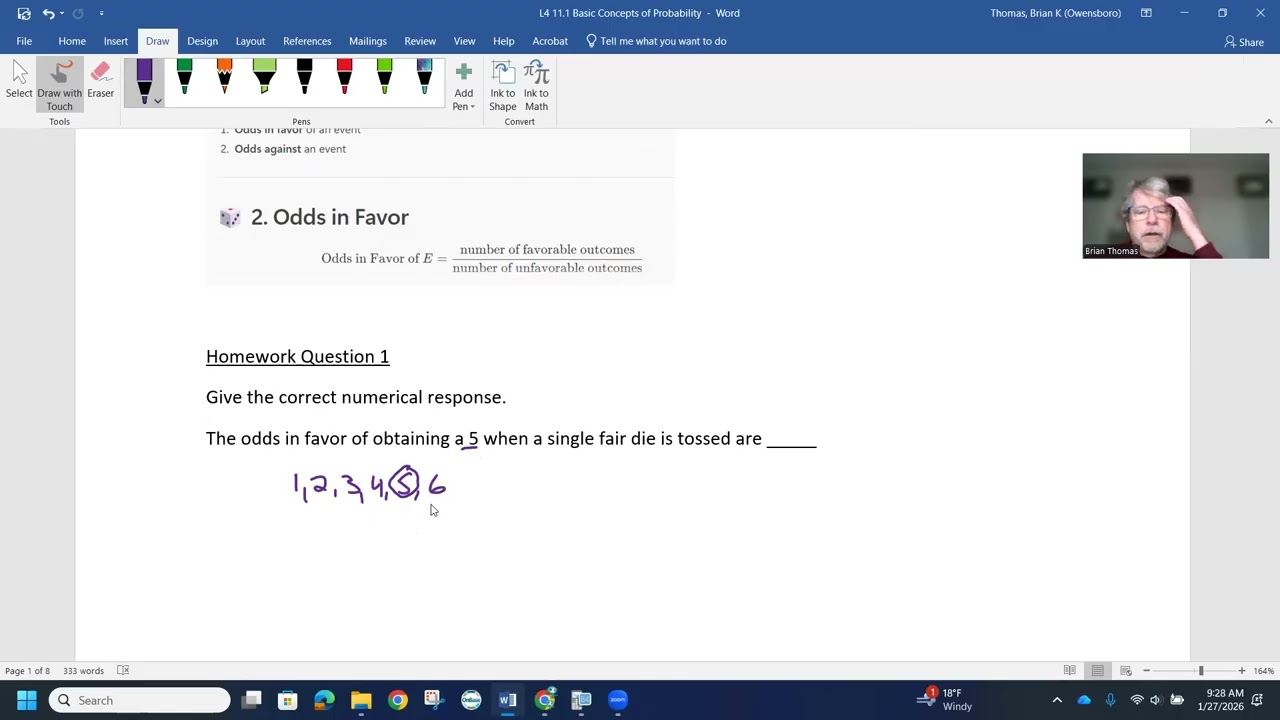Viewport: 1280px width, 720px height.
Task: Select the lime green pen
Action: pyautogui.click(x=384, y=78)
